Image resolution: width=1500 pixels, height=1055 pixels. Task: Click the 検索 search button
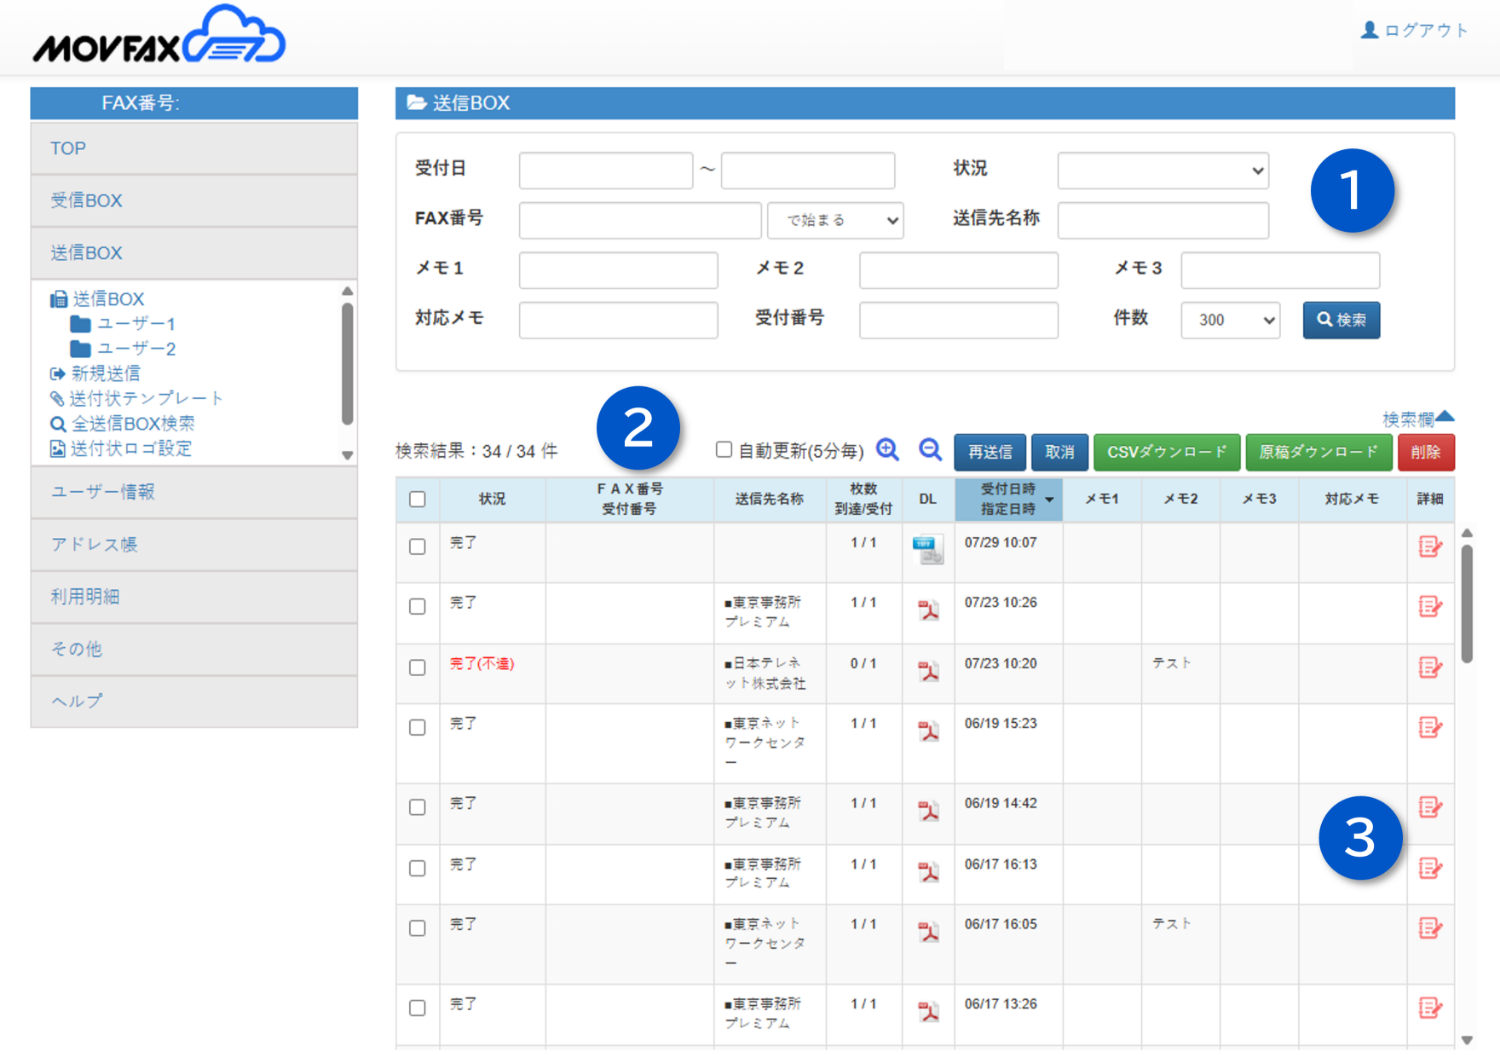point(1341,320)
